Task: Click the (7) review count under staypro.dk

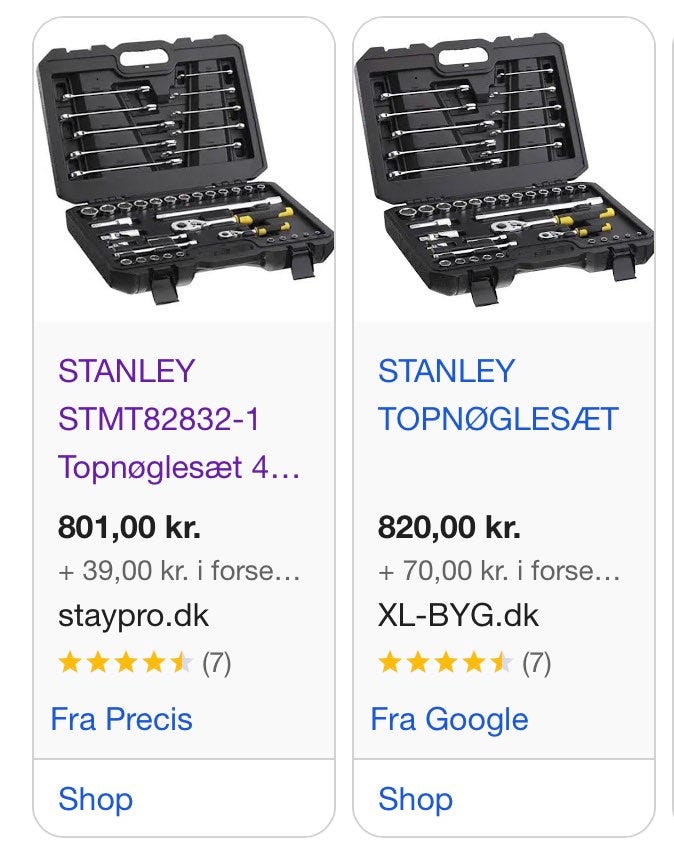Action: [217, 663]
